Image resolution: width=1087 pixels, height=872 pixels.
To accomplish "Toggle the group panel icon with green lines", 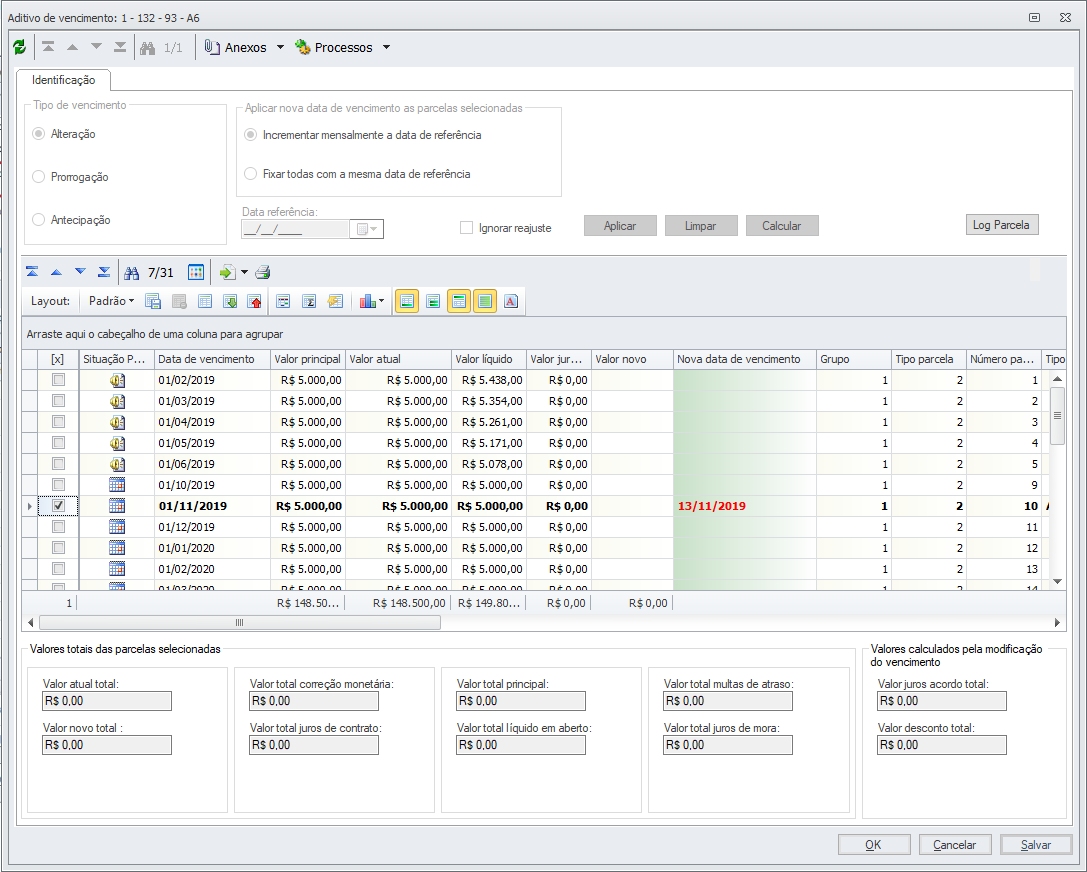I will (x=433, y=302).
